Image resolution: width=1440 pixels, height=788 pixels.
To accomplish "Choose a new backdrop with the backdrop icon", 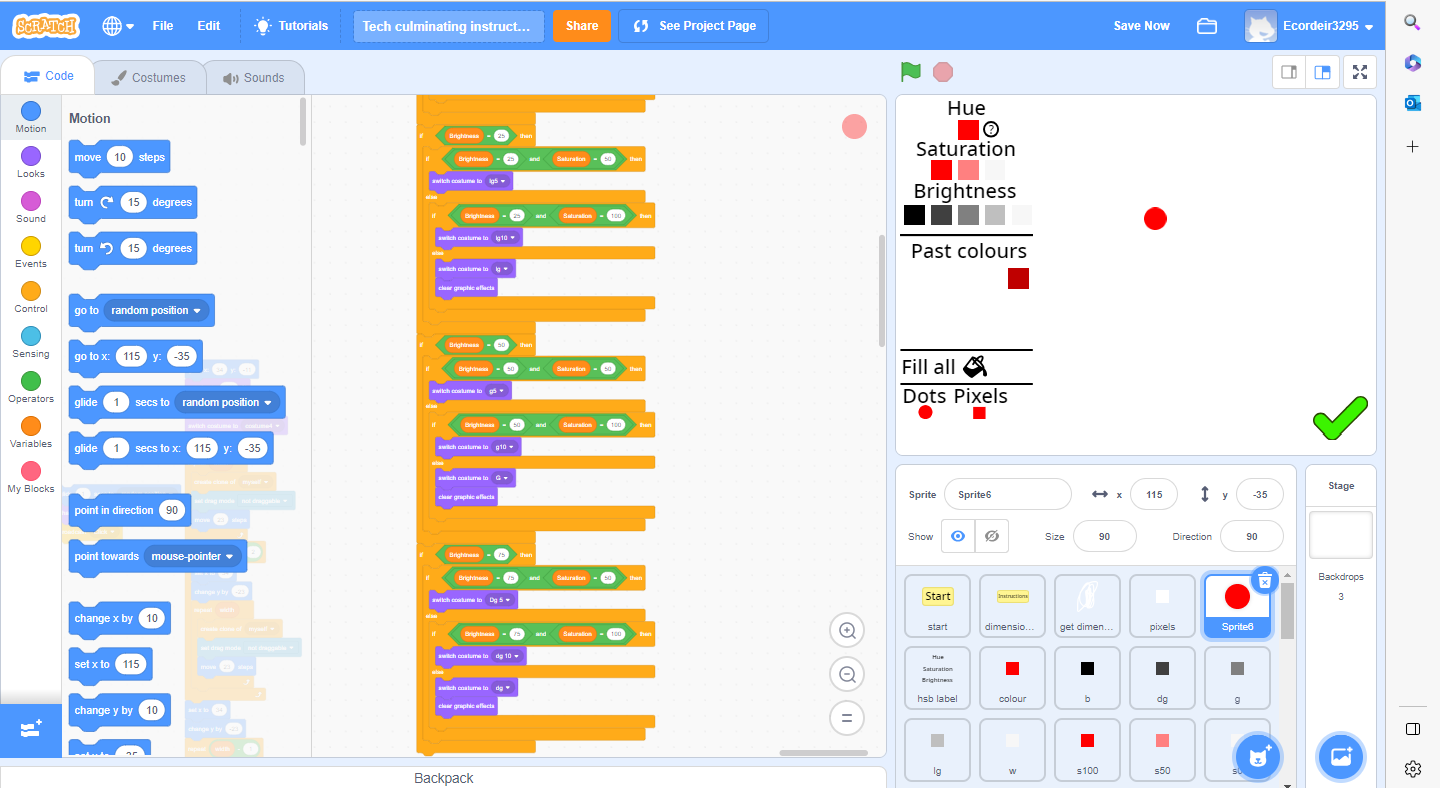I will pyautogui.click(x=1340, y=757).
